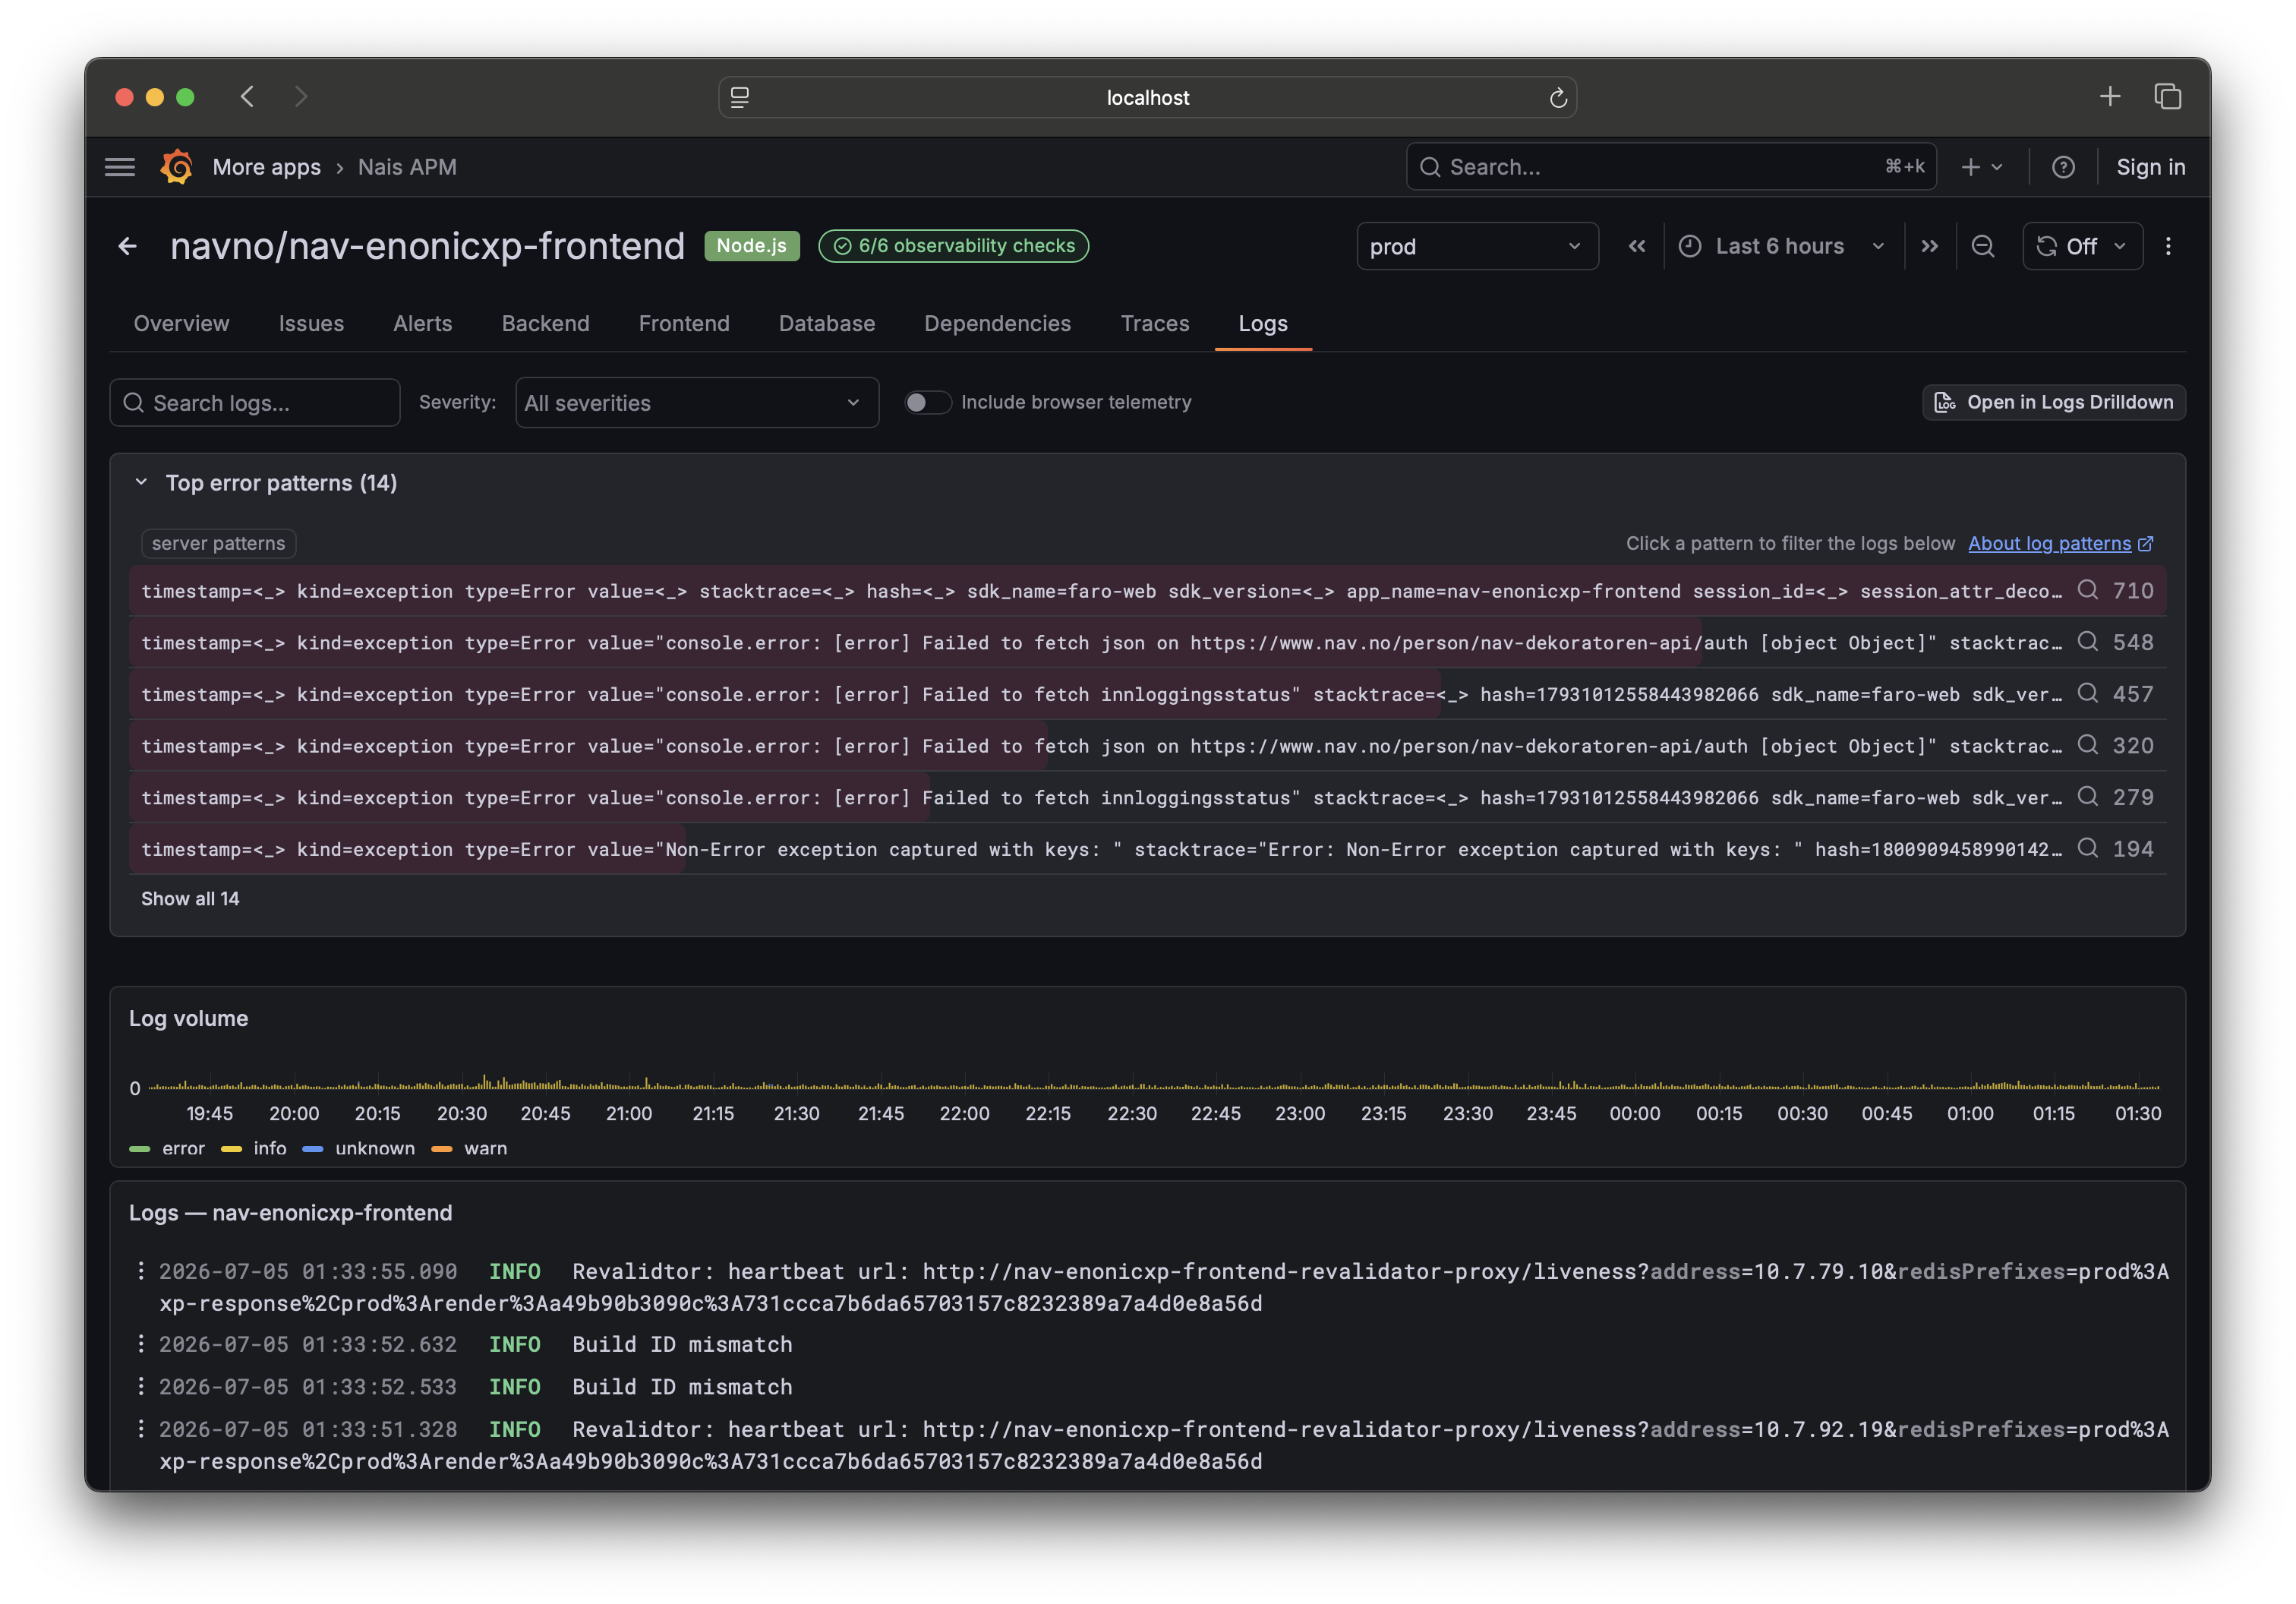Open the help question-mark menu
This screenshot has width=2296, height=1604.
tap(2063, 167)
